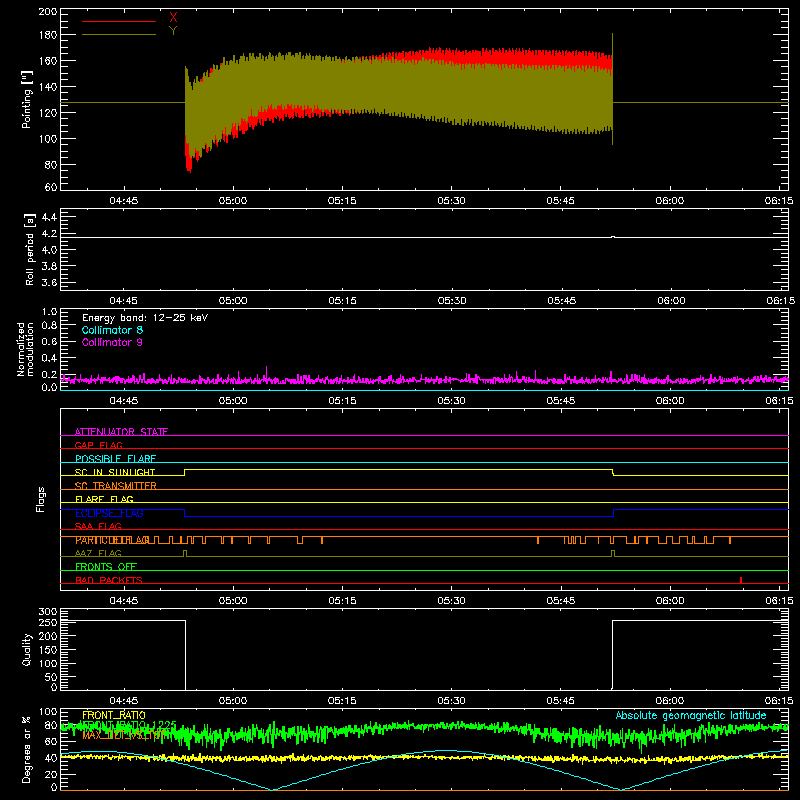Click the 'ECLIPSE_FLAG' label
The image size is (800, 800).
coord(109,513)
